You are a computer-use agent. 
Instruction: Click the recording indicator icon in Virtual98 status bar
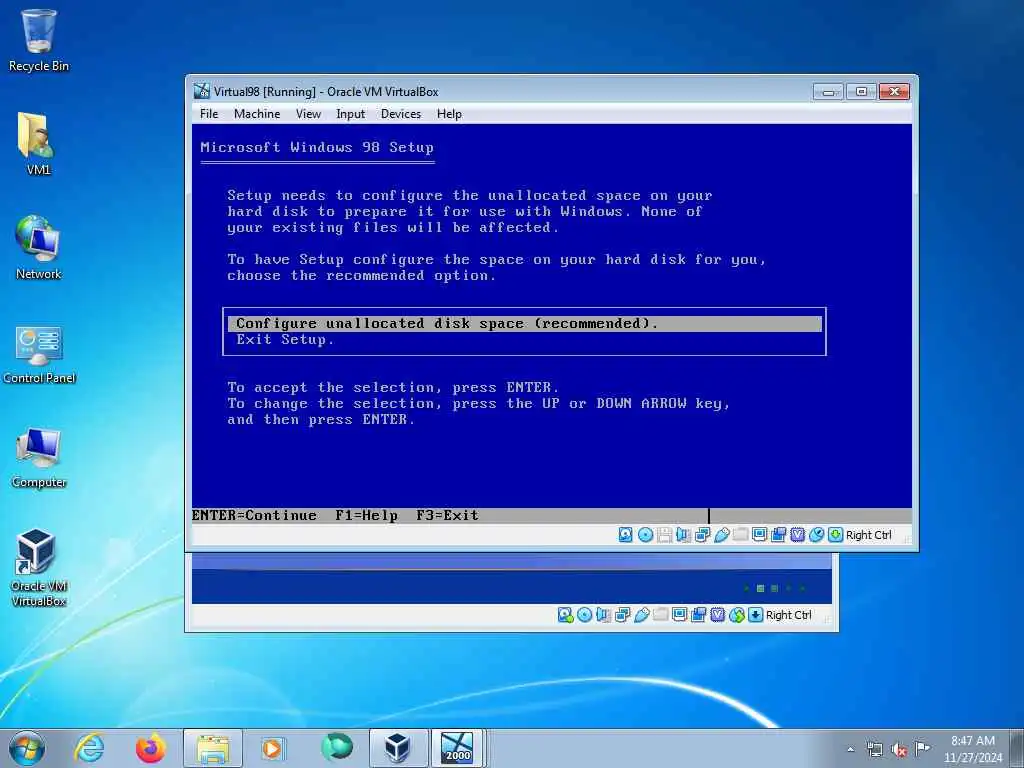778,535
